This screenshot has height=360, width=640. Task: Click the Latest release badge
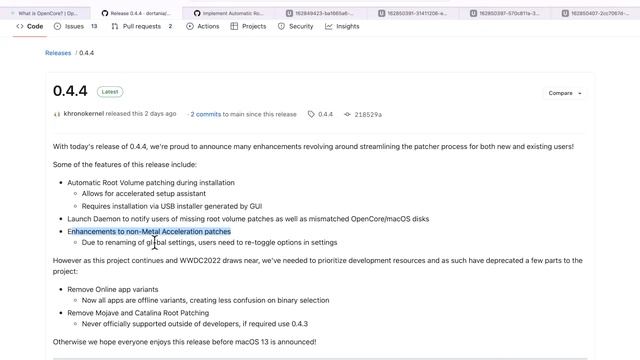tap(110, 92)
